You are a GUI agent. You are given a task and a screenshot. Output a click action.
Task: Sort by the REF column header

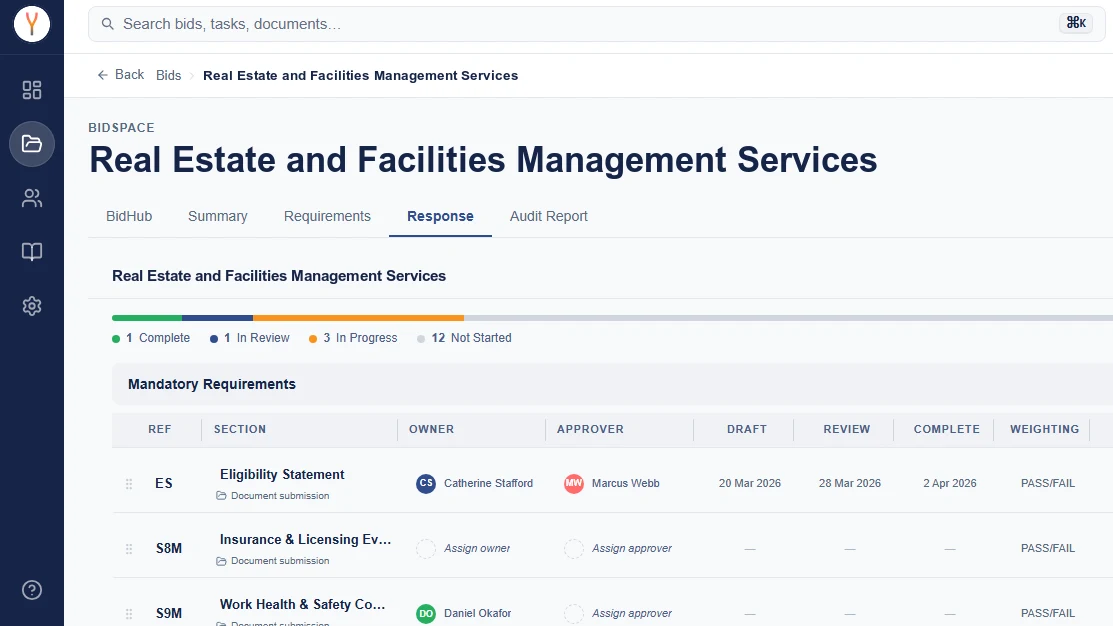(x=160, y=429)
